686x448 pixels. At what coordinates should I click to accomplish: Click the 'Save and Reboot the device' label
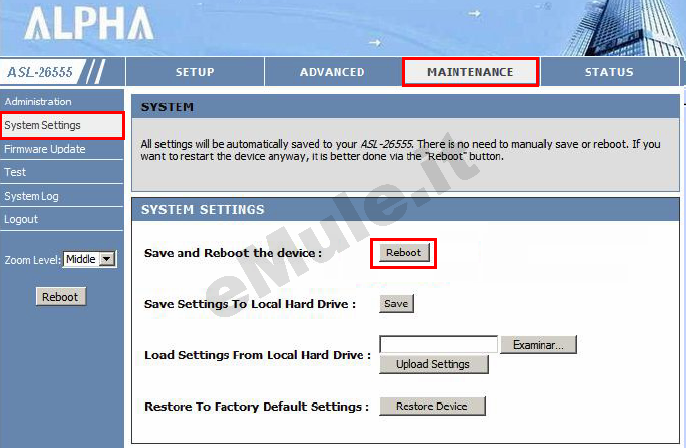point(233,253)
